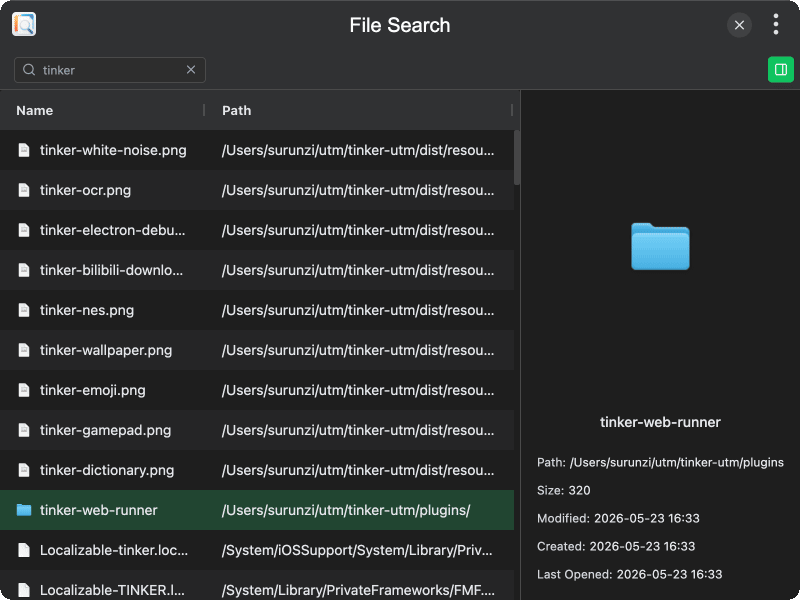
Task: Click file icon next to tinker-dictionary.png
Action: (x=24, y=470)
